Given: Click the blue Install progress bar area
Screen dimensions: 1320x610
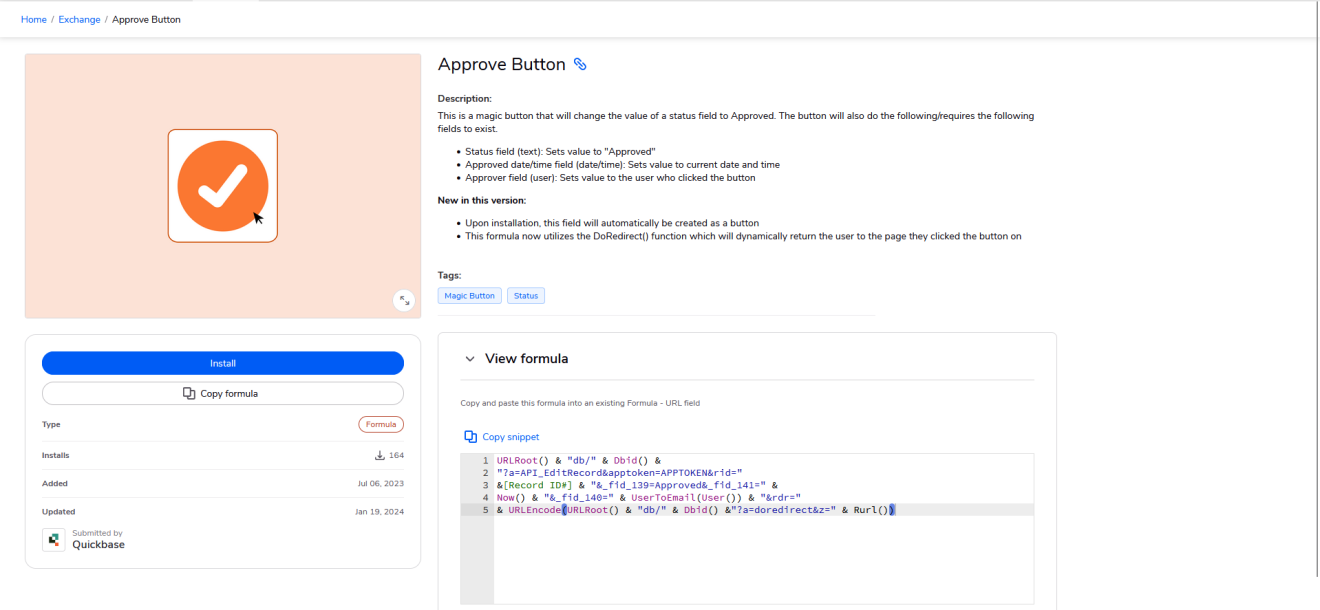Looking at the screenshot, I should (222, 363).
